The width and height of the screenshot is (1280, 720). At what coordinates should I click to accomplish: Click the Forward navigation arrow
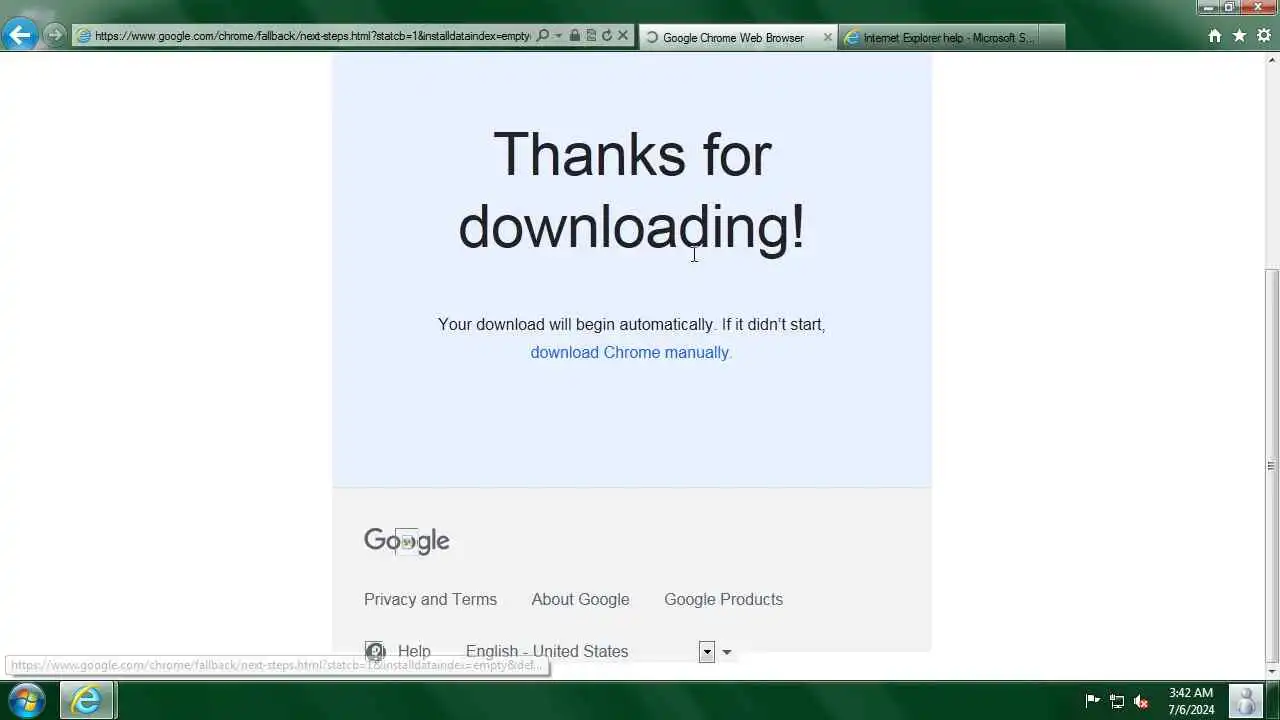click(x=54, y=35)
